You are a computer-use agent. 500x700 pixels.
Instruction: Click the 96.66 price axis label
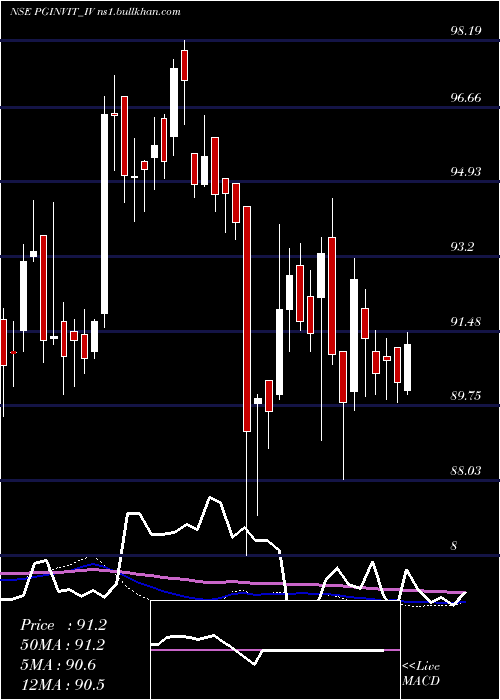[466, 98]
